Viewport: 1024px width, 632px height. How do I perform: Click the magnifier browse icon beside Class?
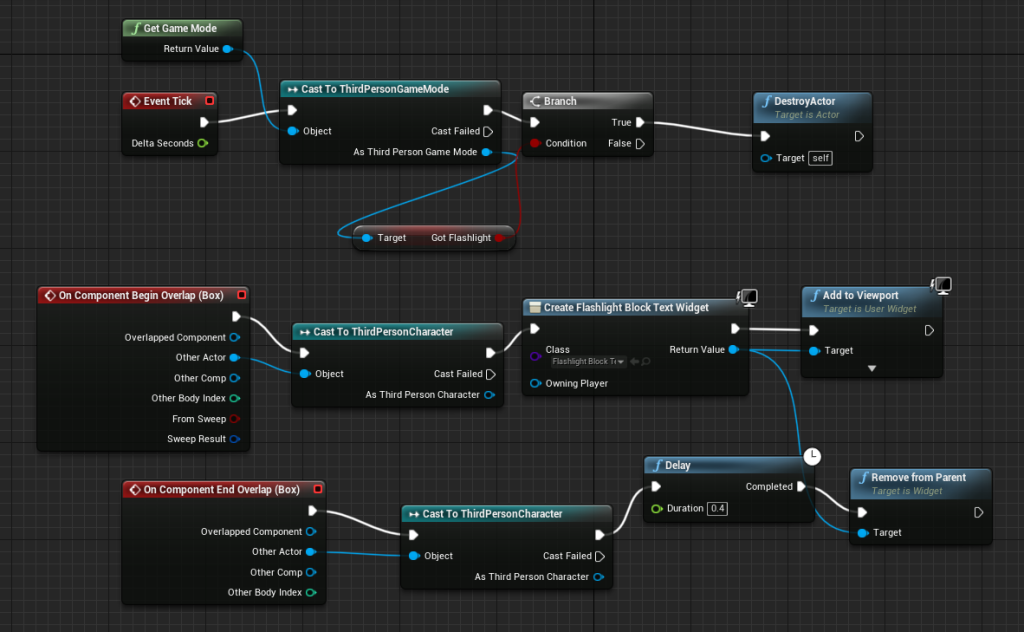click(646, 361)
